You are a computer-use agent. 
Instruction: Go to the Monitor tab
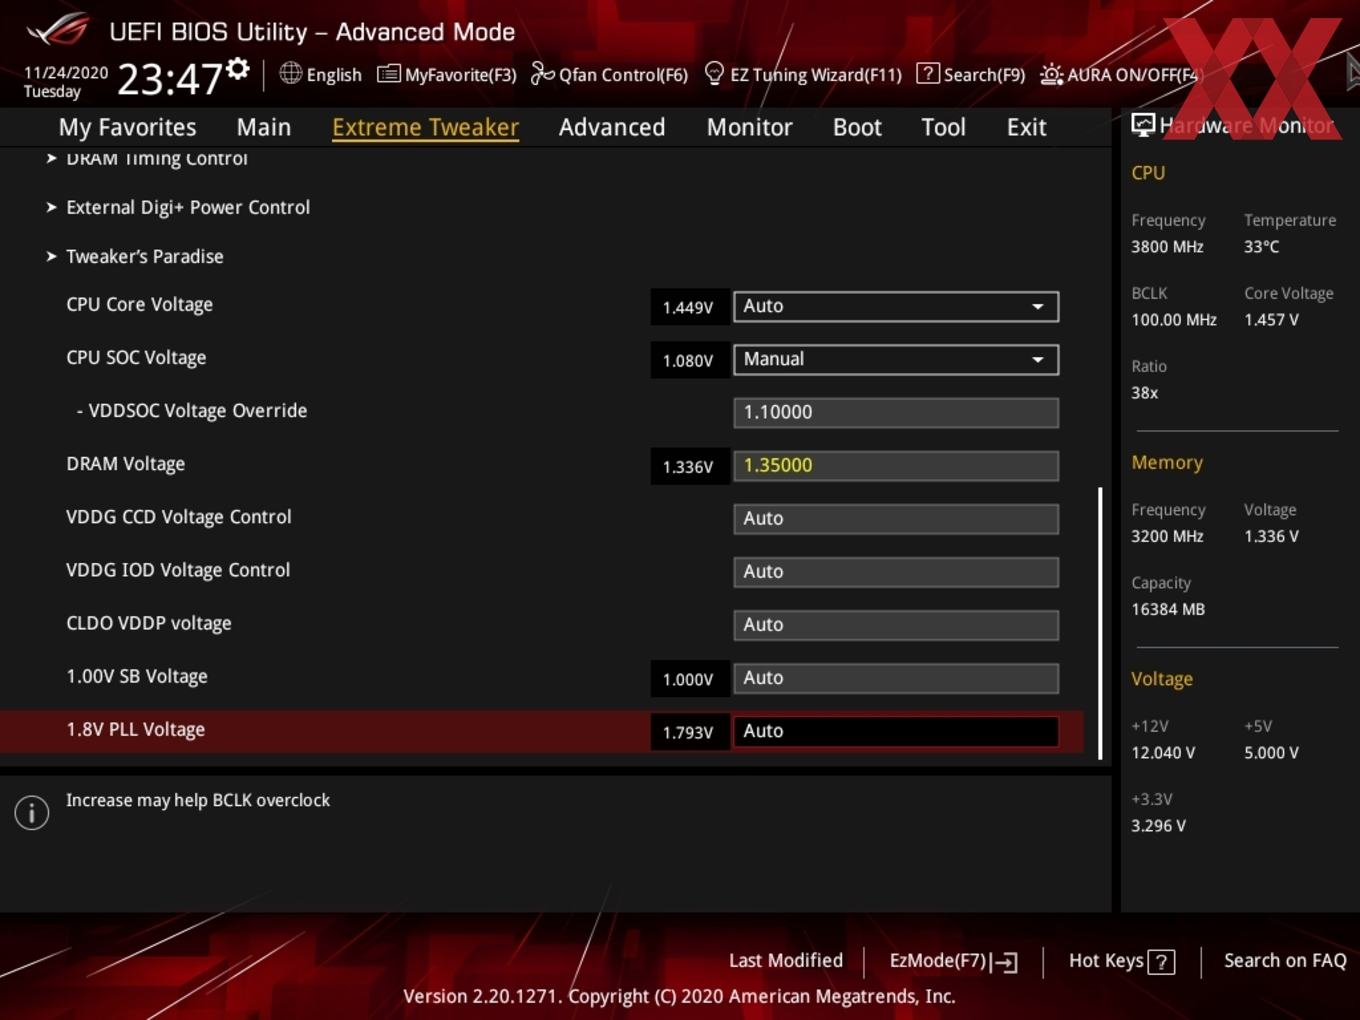point(749,127)
